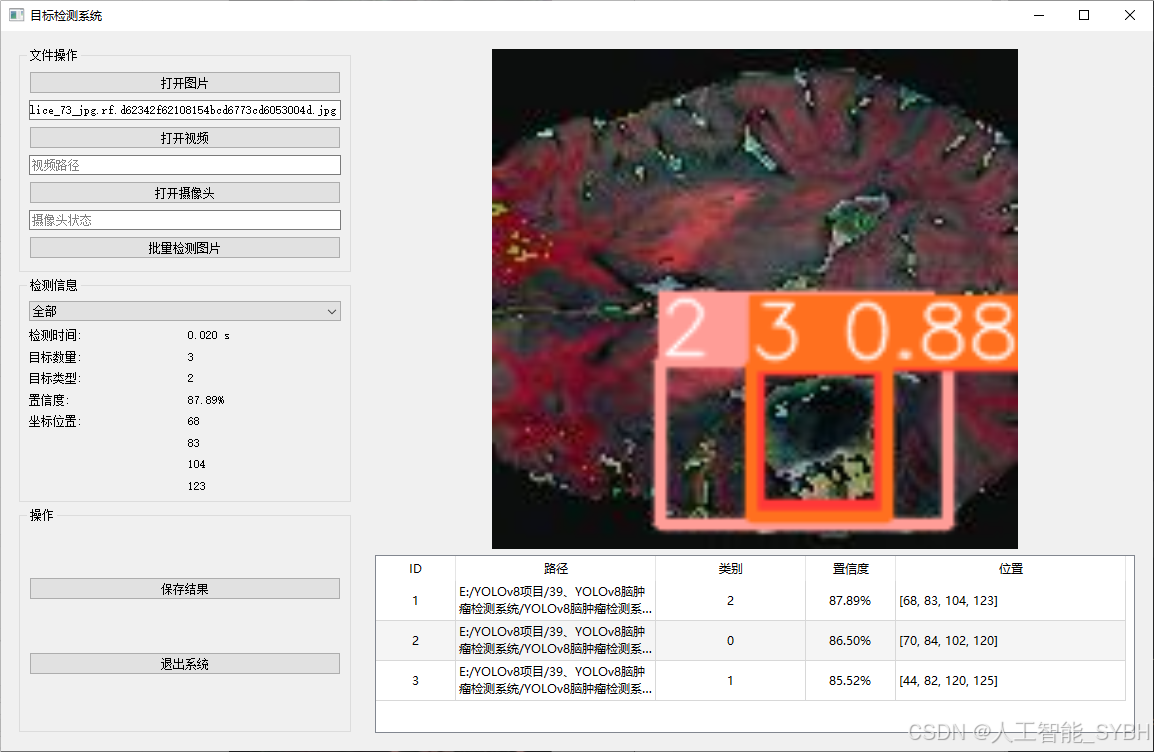1154x752 pixels.
Task: Click the coordinate value 68
Action: 194,422
